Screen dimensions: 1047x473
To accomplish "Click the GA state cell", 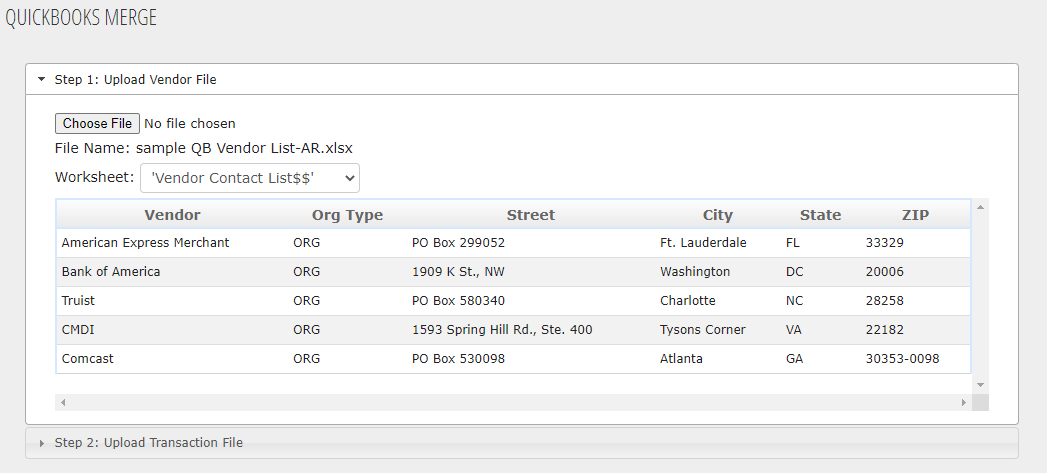I will pyautogui.click(x=821, y=359).
